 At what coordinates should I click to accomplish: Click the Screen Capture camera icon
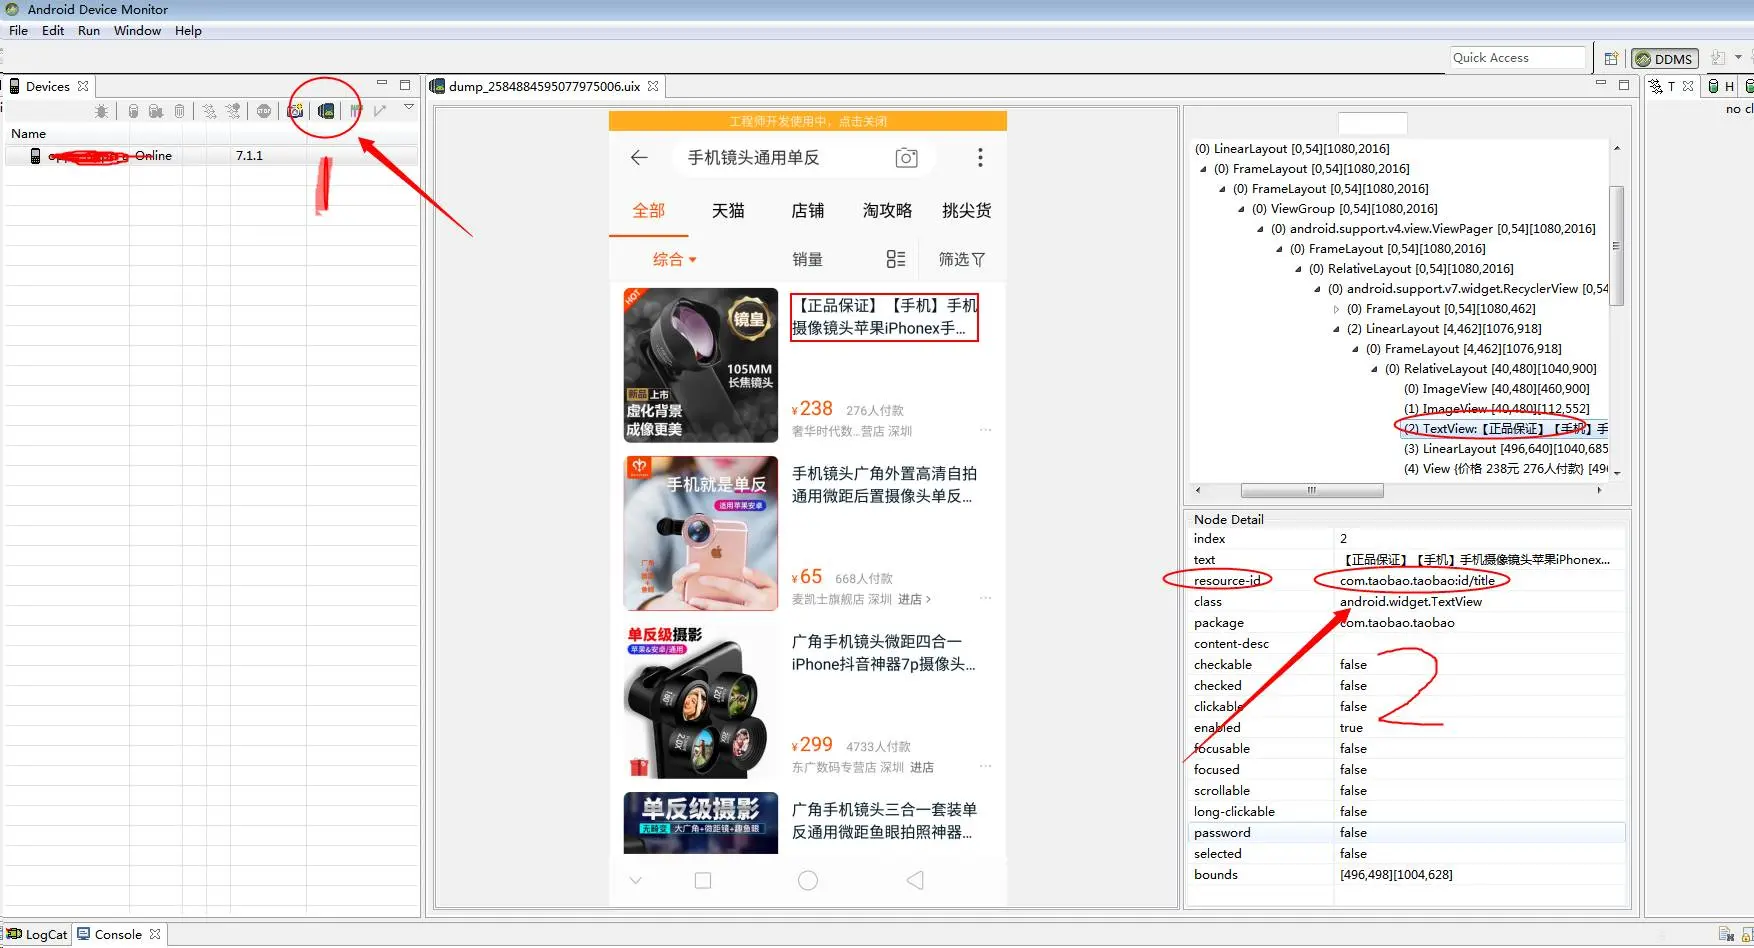coord(296,111)
